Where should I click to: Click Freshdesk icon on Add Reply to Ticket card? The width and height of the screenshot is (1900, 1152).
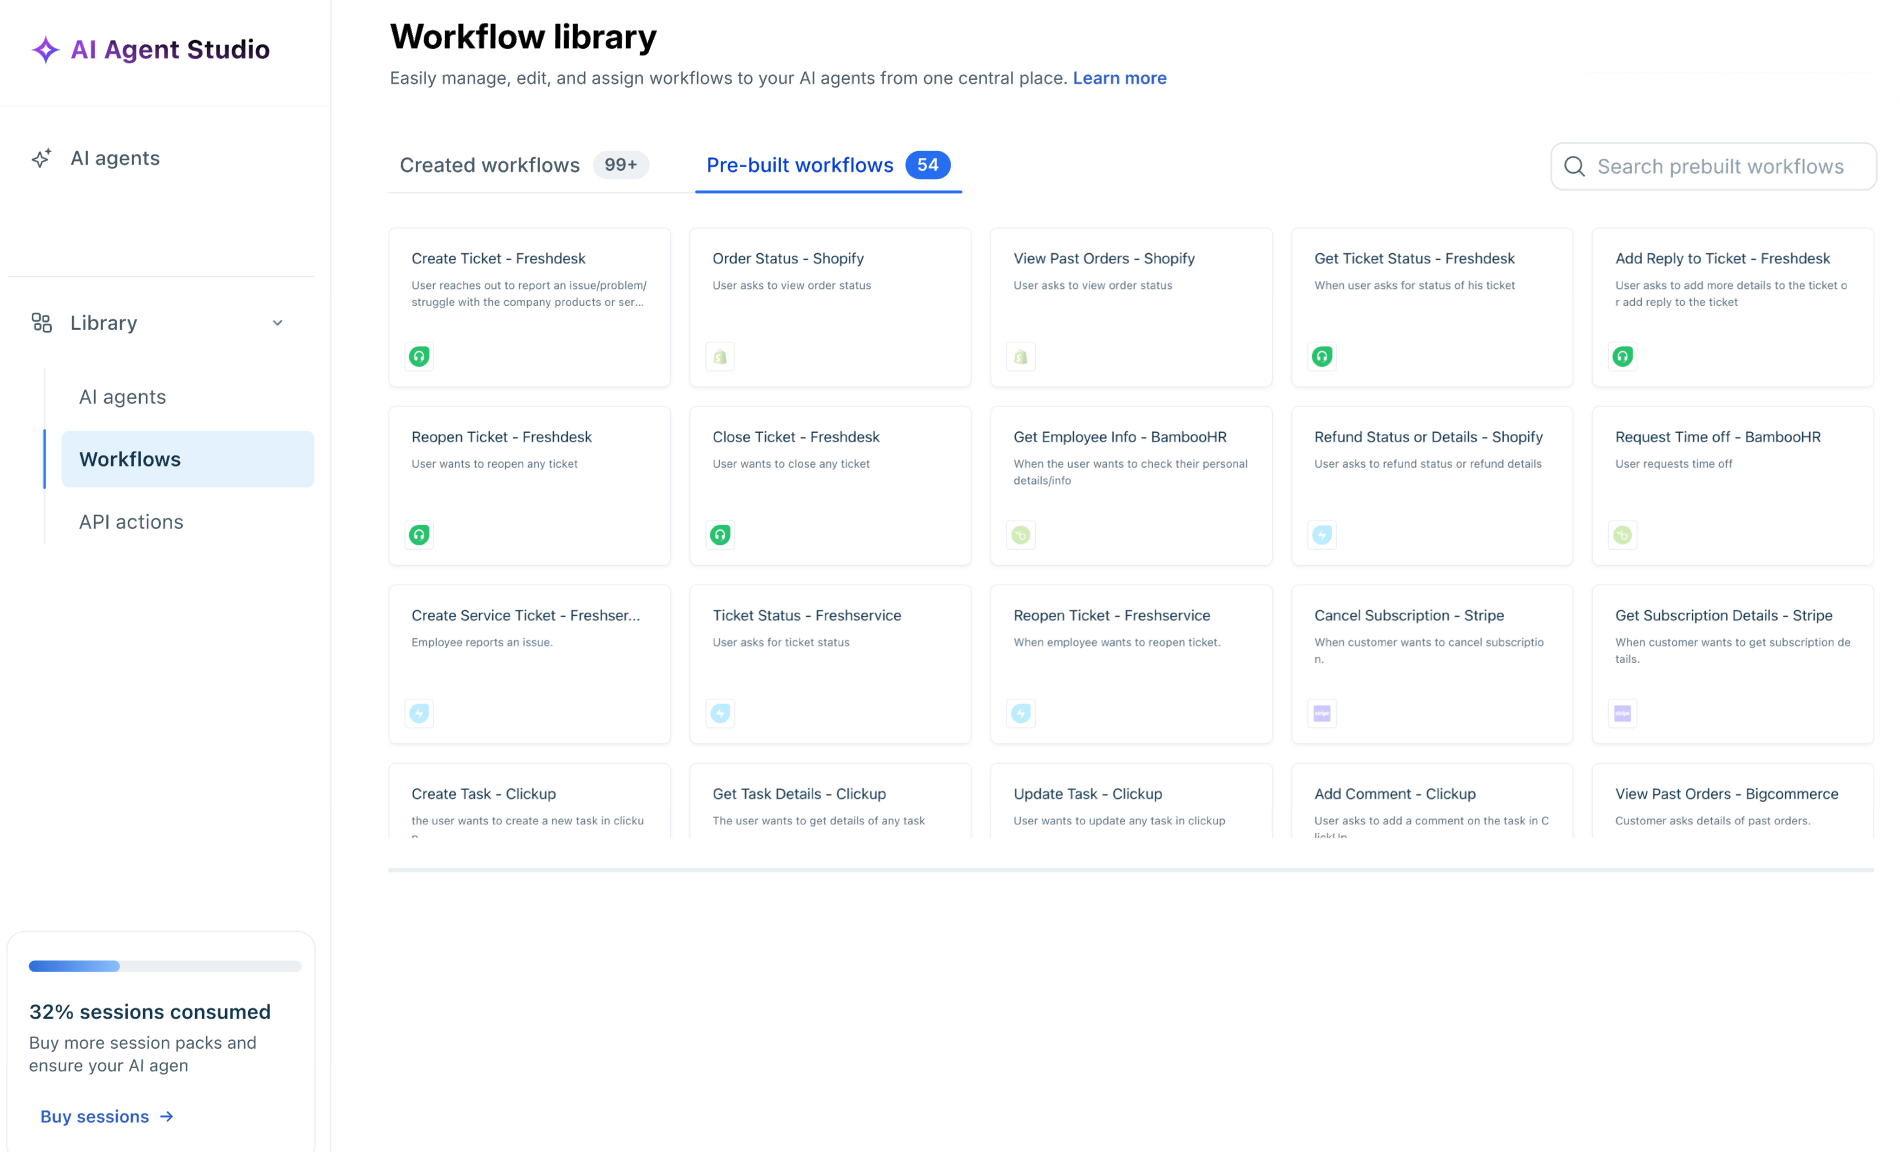click(1623, 356)
